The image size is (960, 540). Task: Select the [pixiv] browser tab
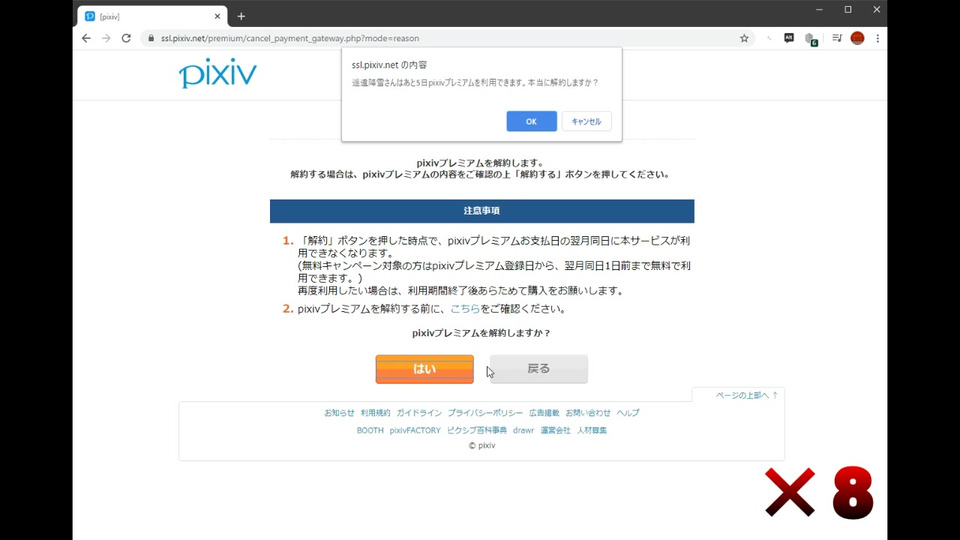[x=152, y=17]
